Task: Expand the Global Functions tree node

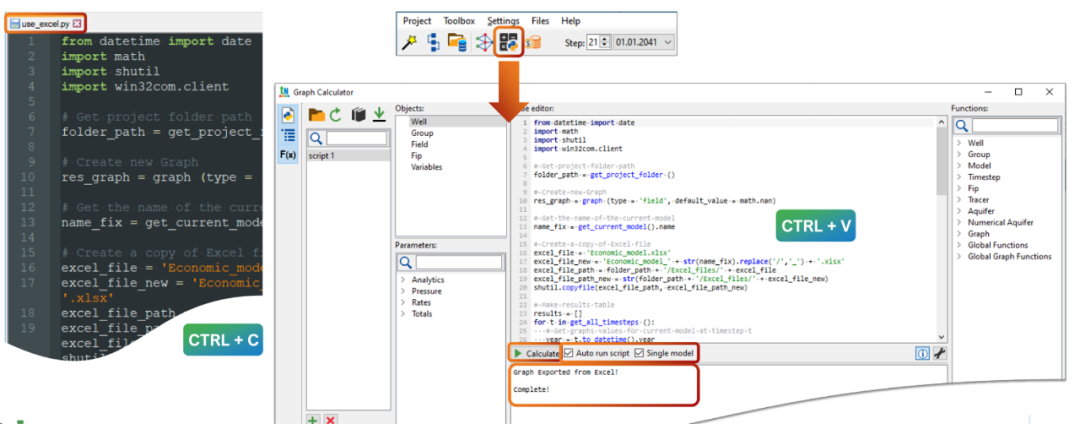Action: pos(959,243)
